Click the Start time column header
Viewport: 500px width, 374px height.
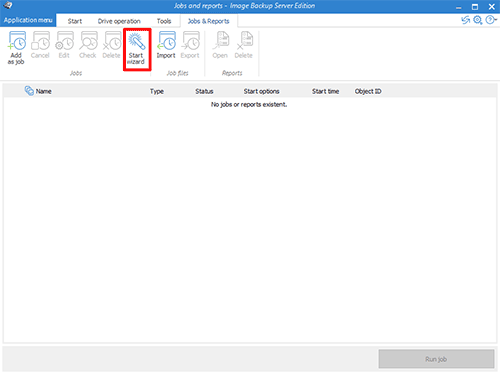tap(325, 91)
